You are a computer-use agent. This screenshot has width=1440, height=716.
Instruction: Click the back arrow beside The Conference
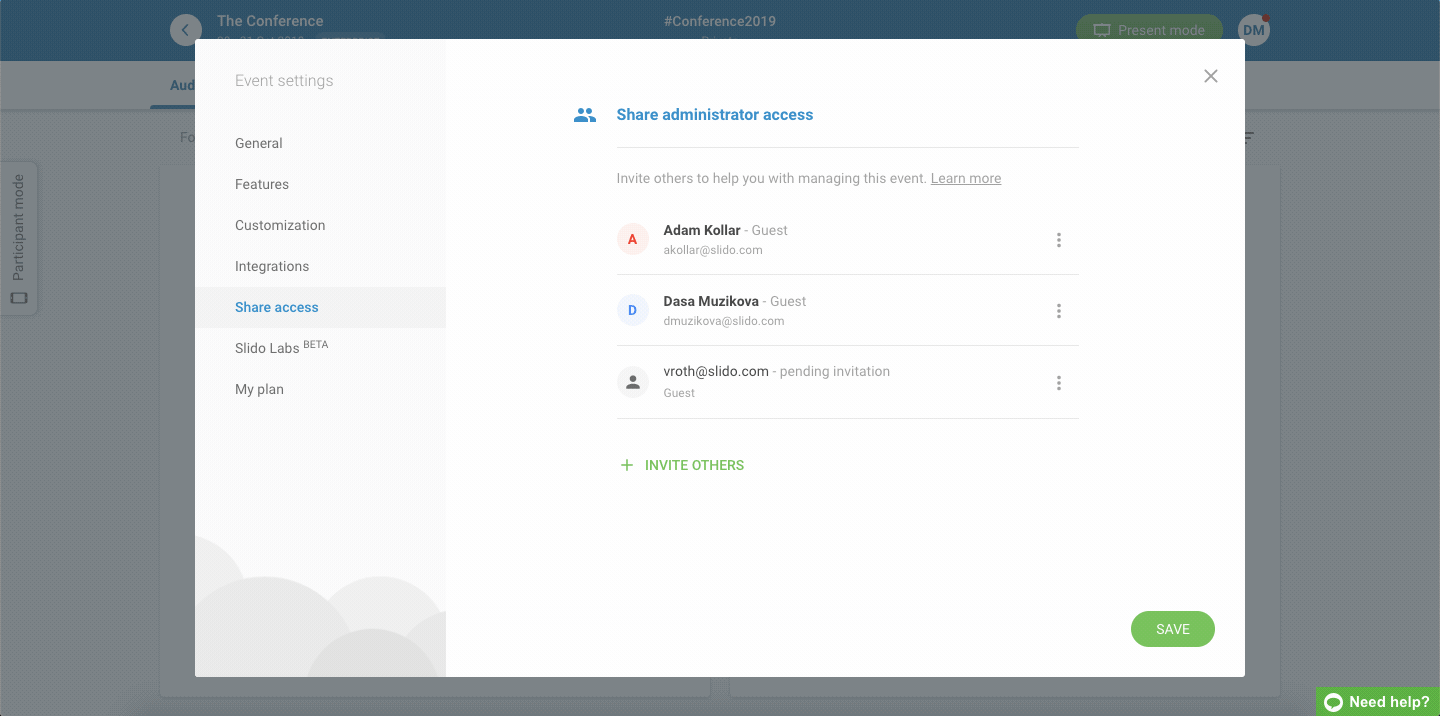(x=185, y=30)
